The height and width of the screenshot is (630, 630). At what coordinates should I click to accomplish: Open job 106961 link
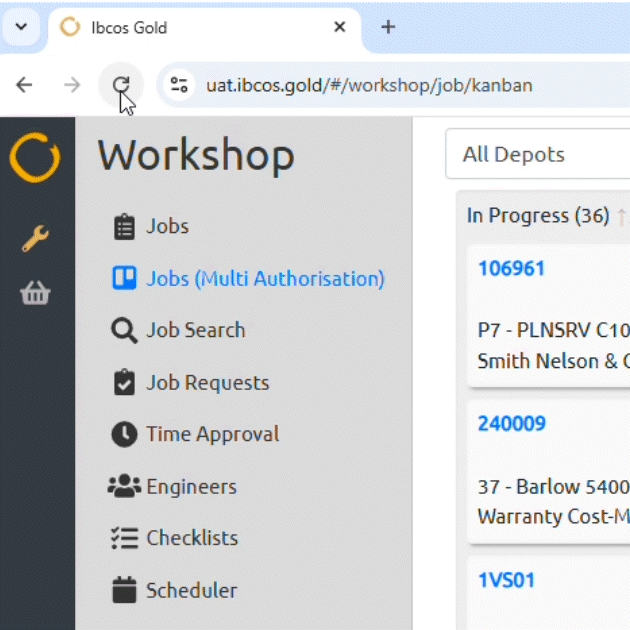click(511, 268)
